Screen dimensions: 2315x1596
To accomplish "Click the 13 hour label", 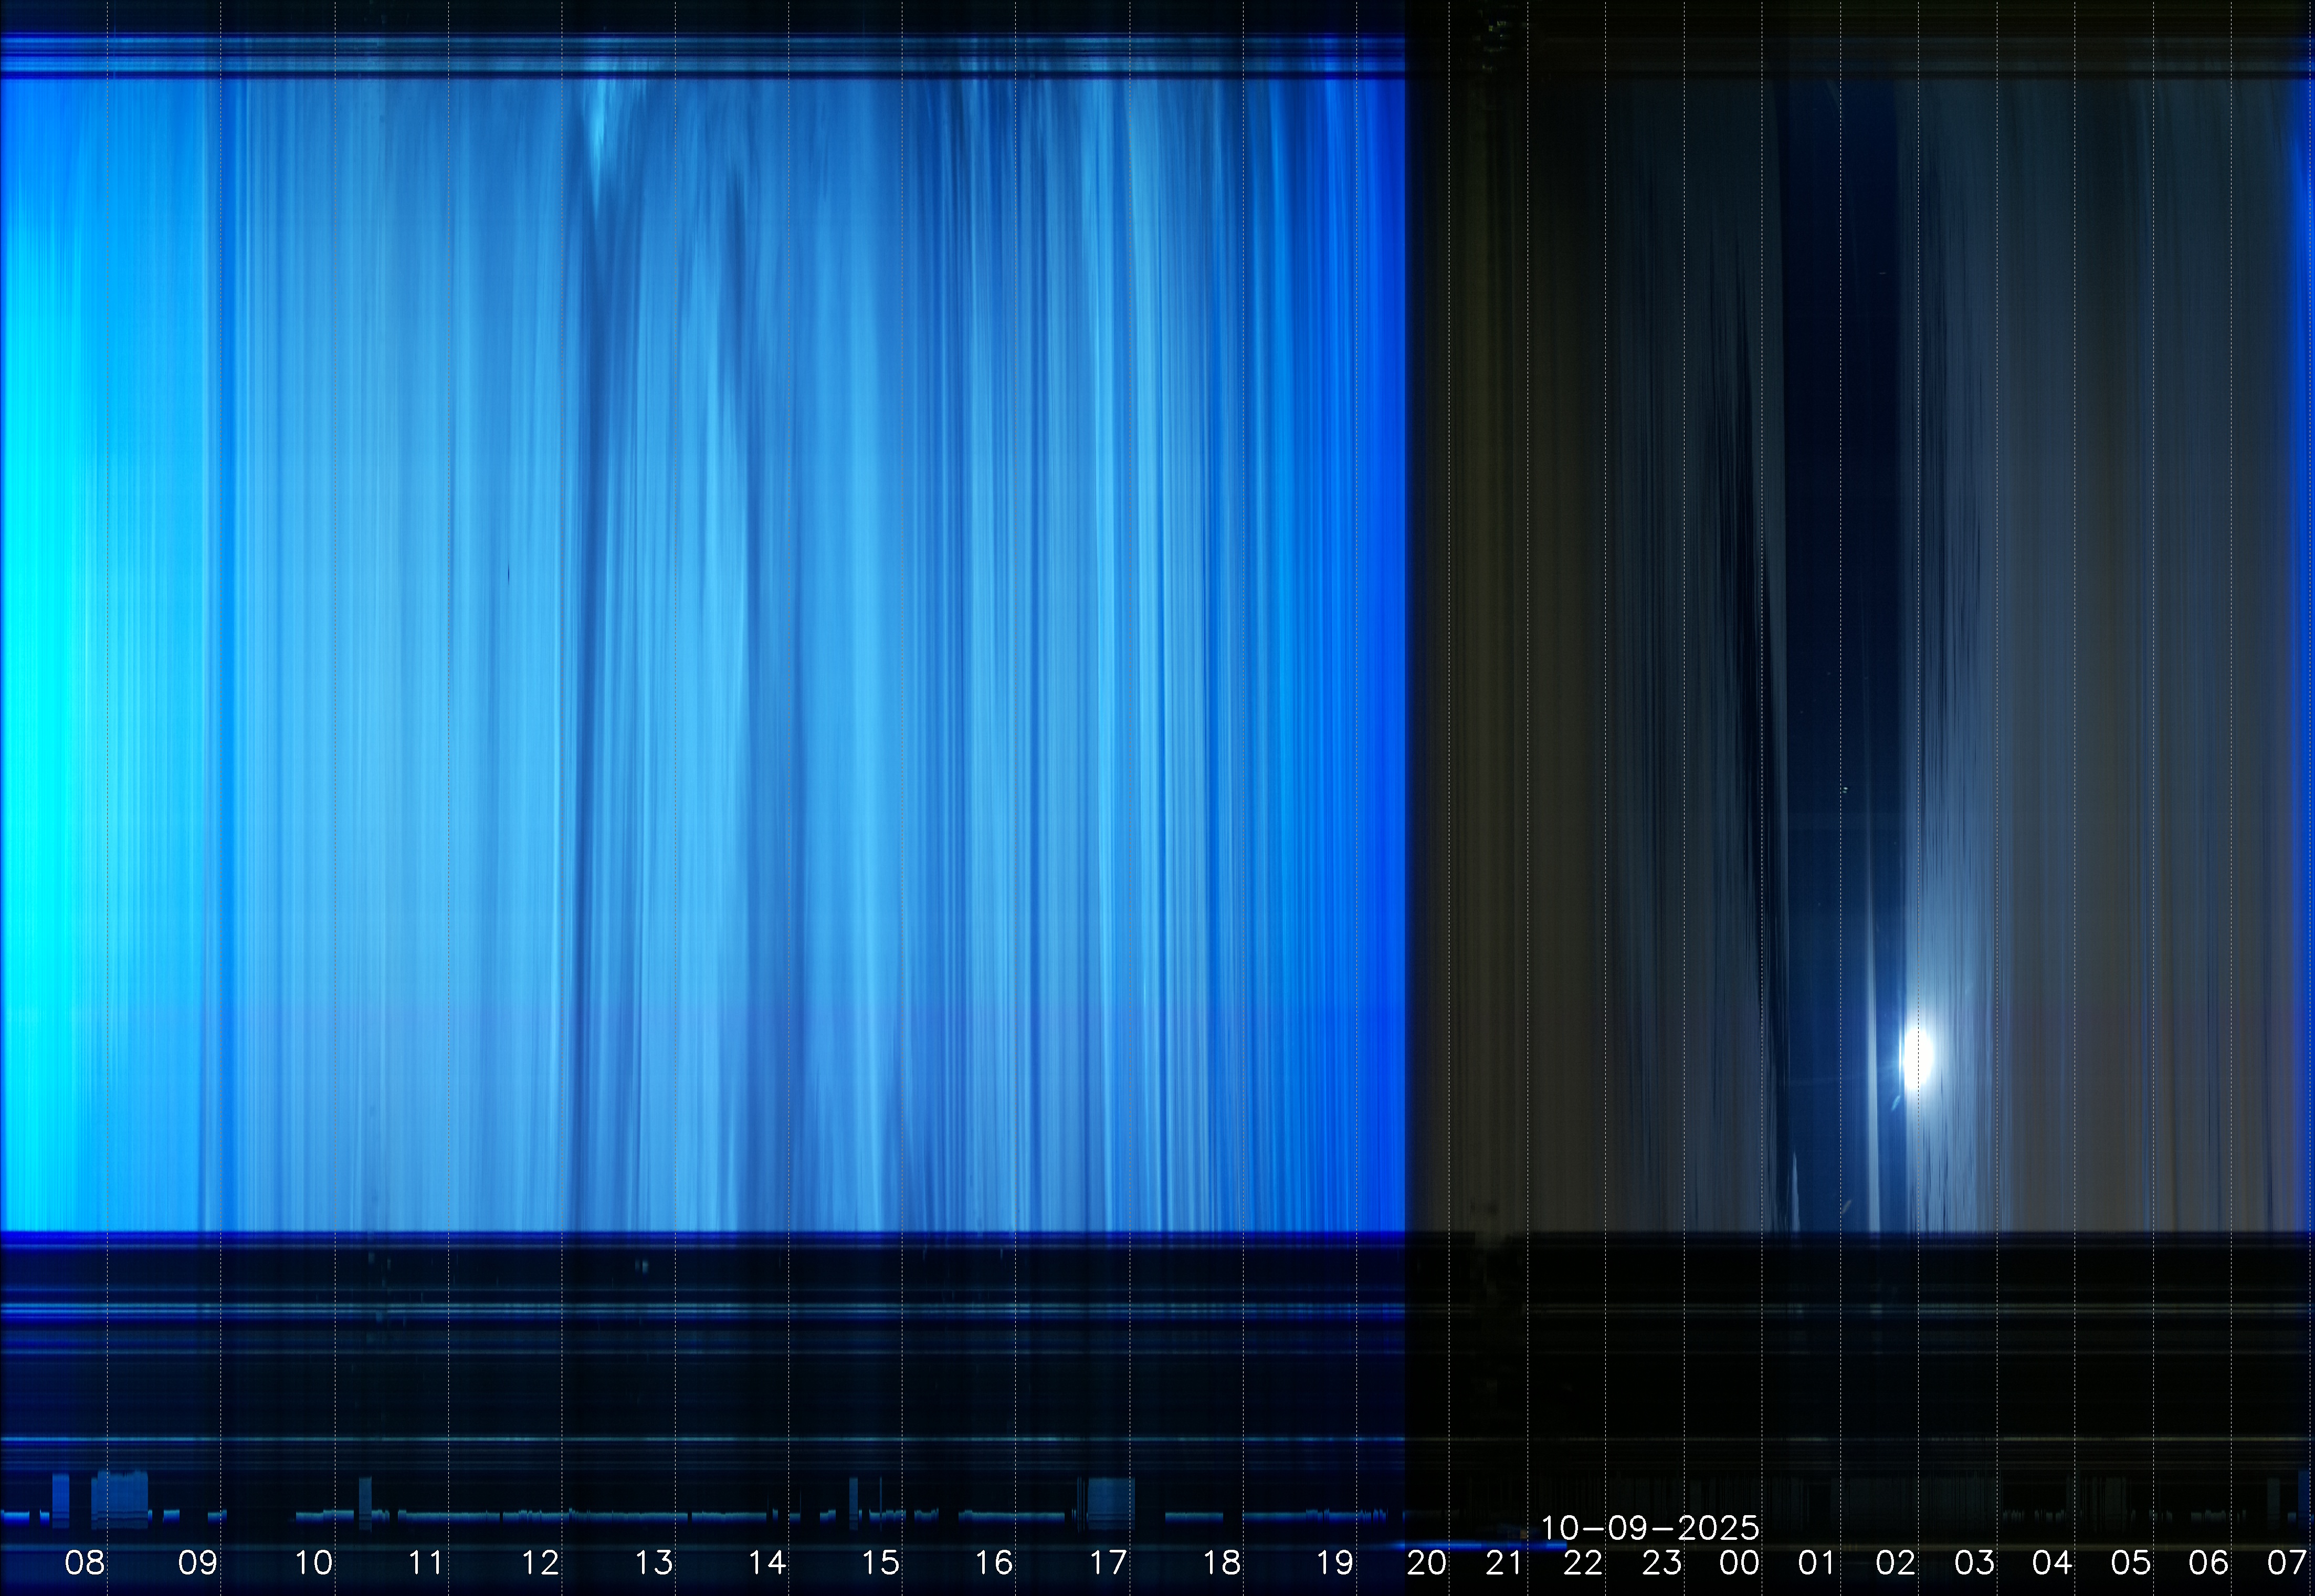I will pos(654,1562).
